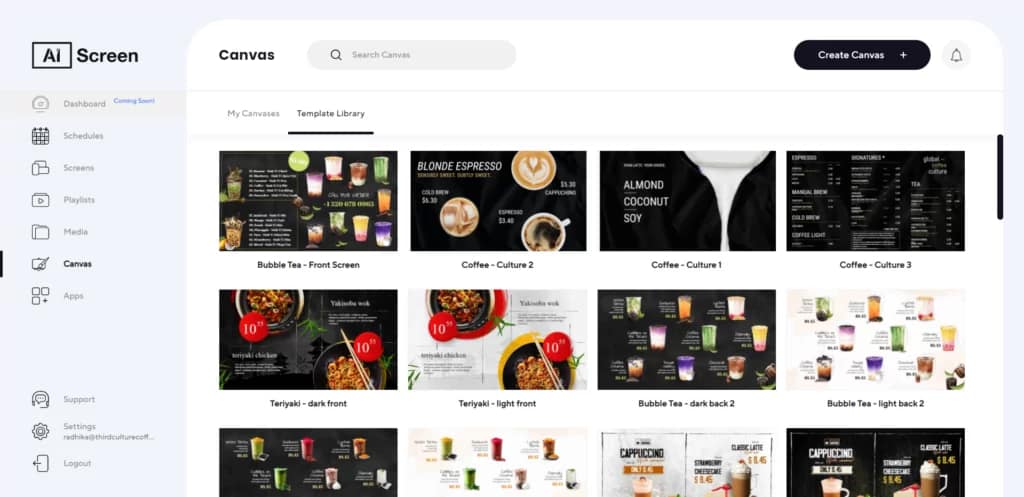Click the Screens sidebar icon

point(40,168)
